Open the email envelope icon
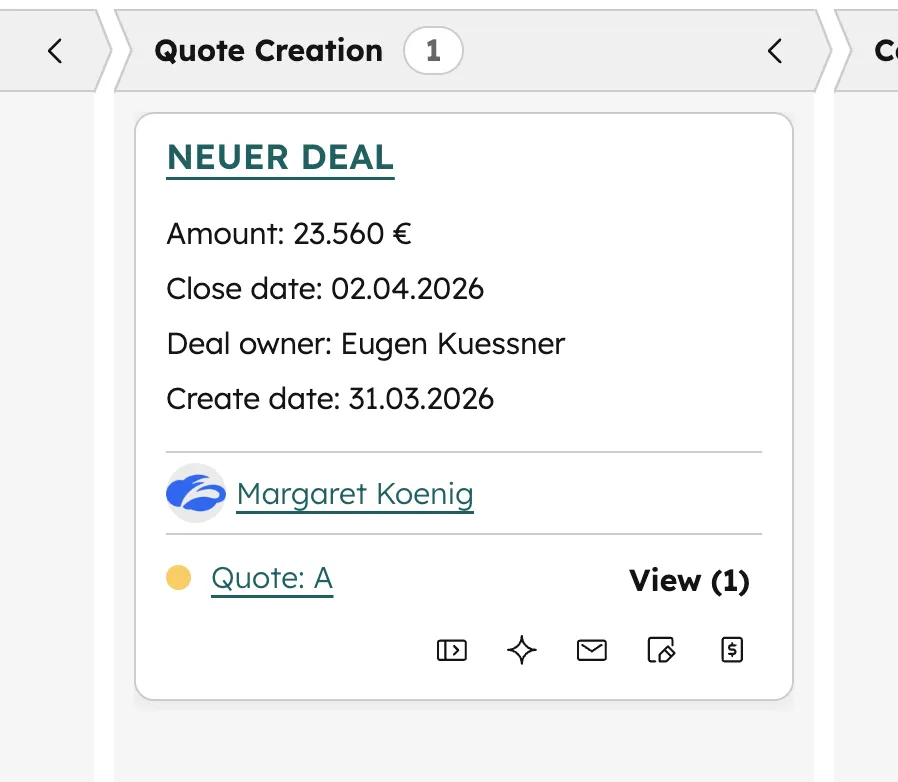The height and width of the screenshot is (782, 898). pyautogui.click(x=591, y=650)
